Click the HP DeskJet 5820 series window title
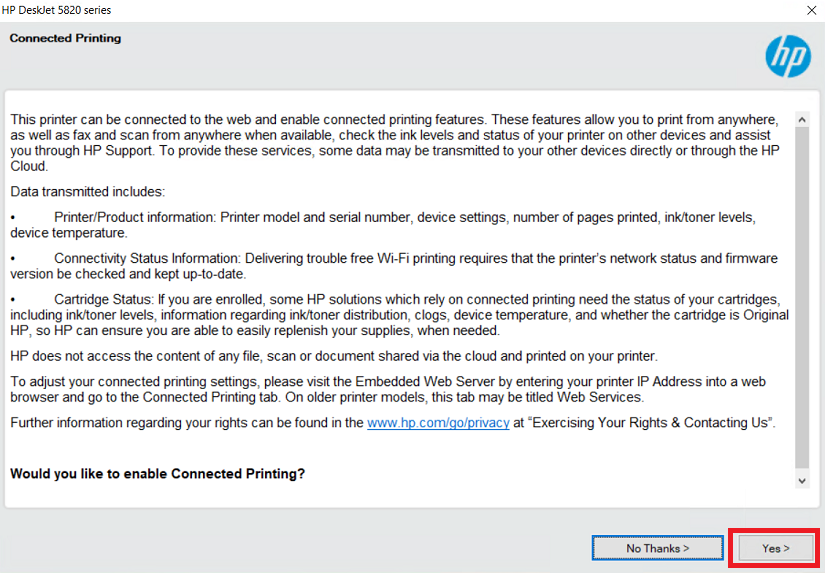This screenshot has height=573, width=825. click(56, 10)
